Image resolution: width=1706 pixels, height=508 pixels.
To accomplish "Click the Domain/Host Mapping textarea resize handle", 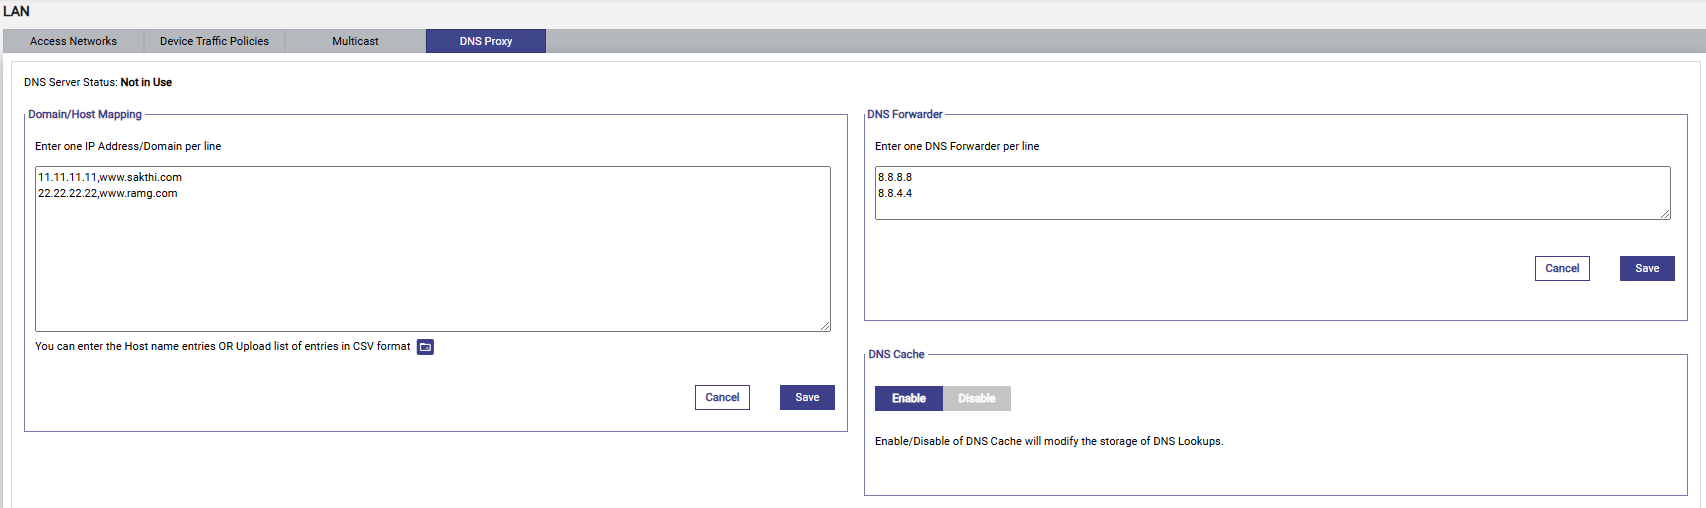I will click(825, 326).
